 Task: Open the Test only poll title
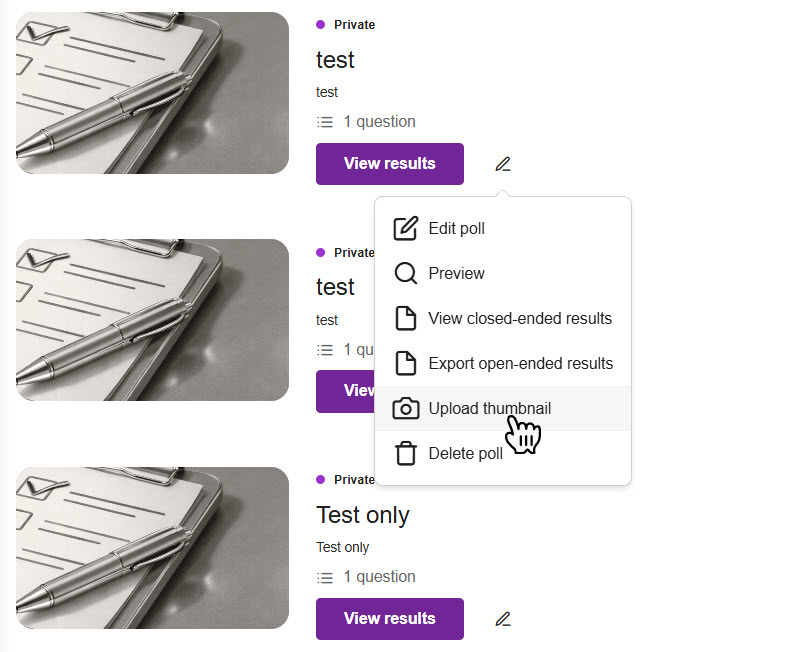click(x=362, y=515)
